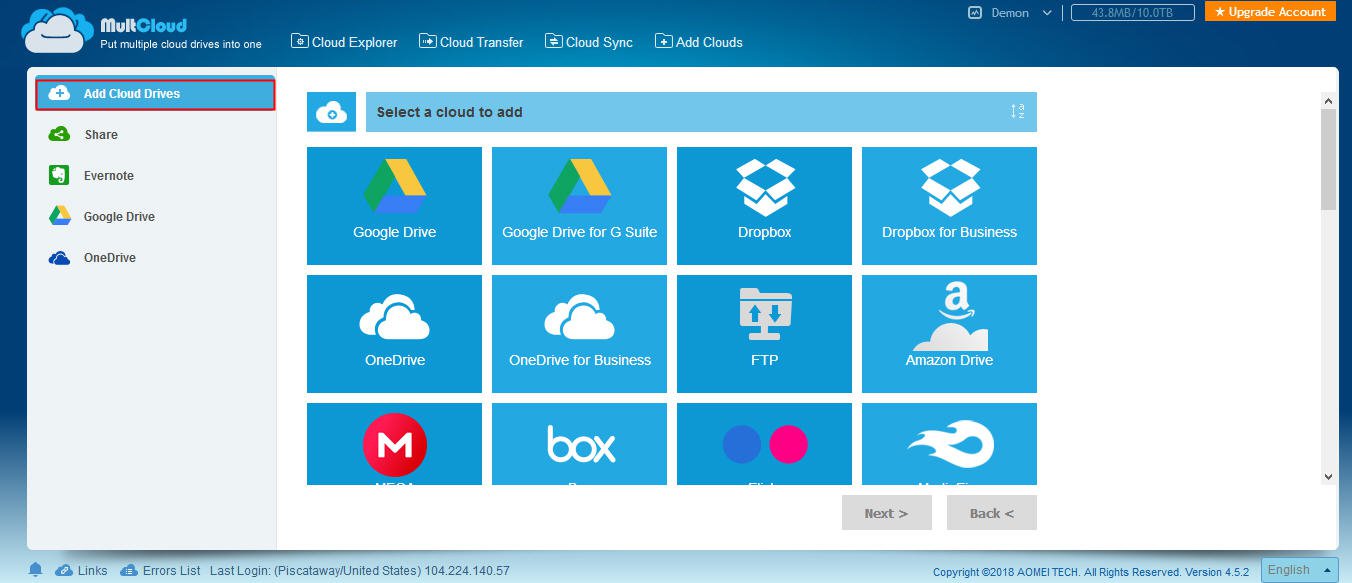Pick the OneDrive for Business tile
This screenshot has height=583, width=1352.
(579, 334)
